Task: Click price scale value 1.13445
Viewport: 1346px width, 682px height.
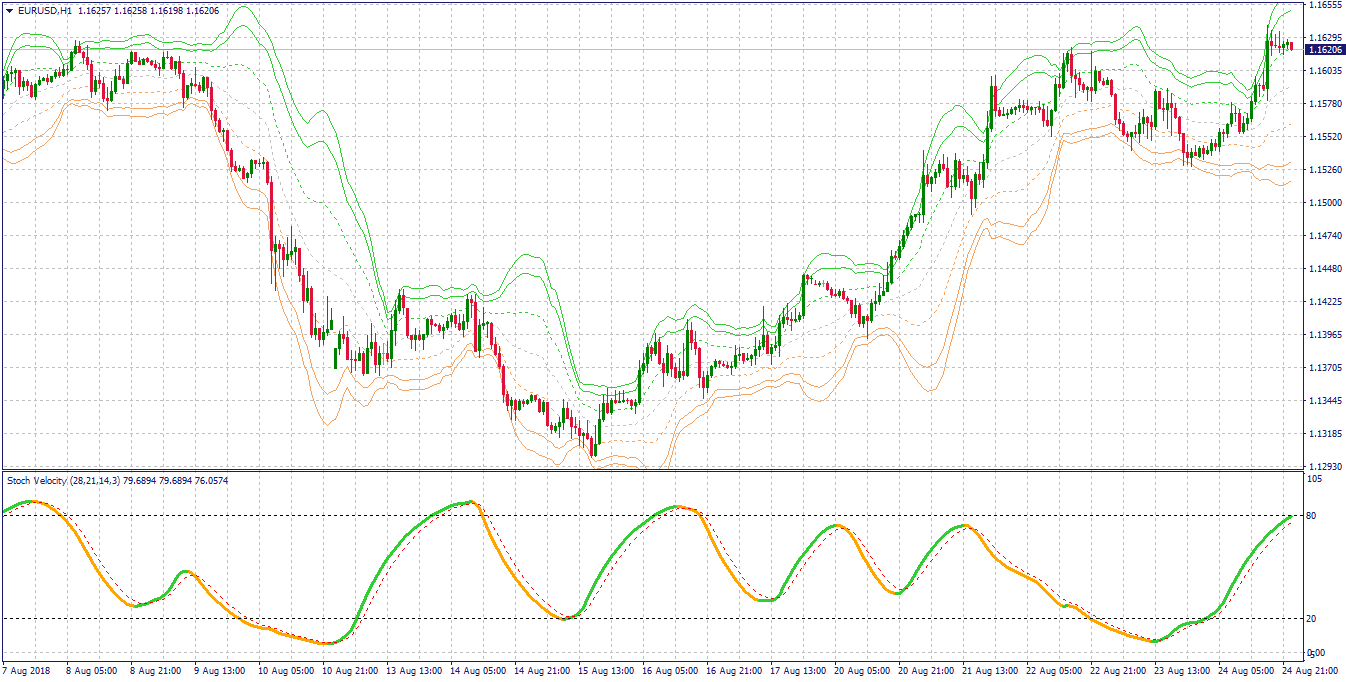Action: click(x=1325, y=401)
